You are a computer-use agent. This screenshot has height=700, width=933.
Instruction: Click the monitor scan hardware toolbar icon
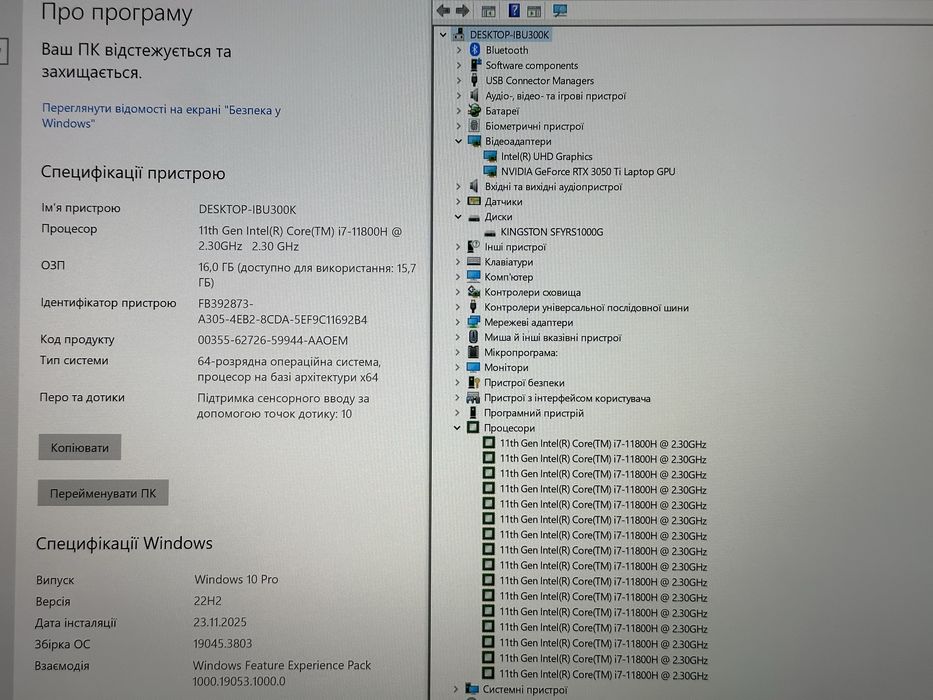pyautogui.click(x=559, y=10)
